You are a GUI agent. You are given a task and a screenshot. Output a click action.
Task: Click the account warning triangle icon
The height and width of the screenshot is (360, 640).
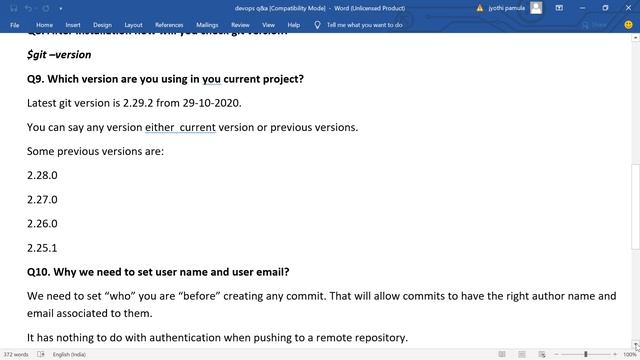coord(480,8)
